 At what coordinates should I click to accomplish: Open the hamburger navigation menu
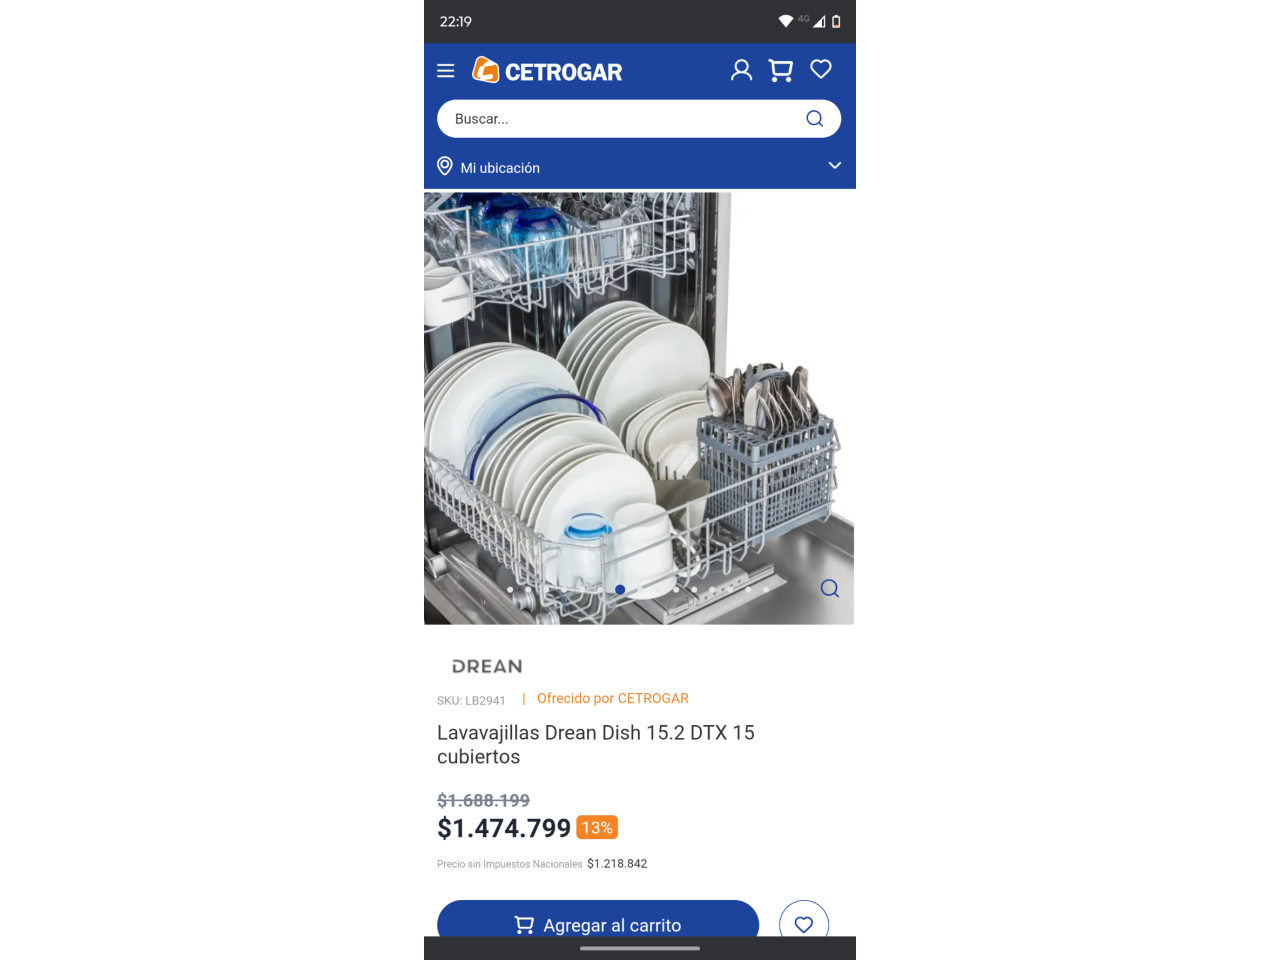point(446,71)
